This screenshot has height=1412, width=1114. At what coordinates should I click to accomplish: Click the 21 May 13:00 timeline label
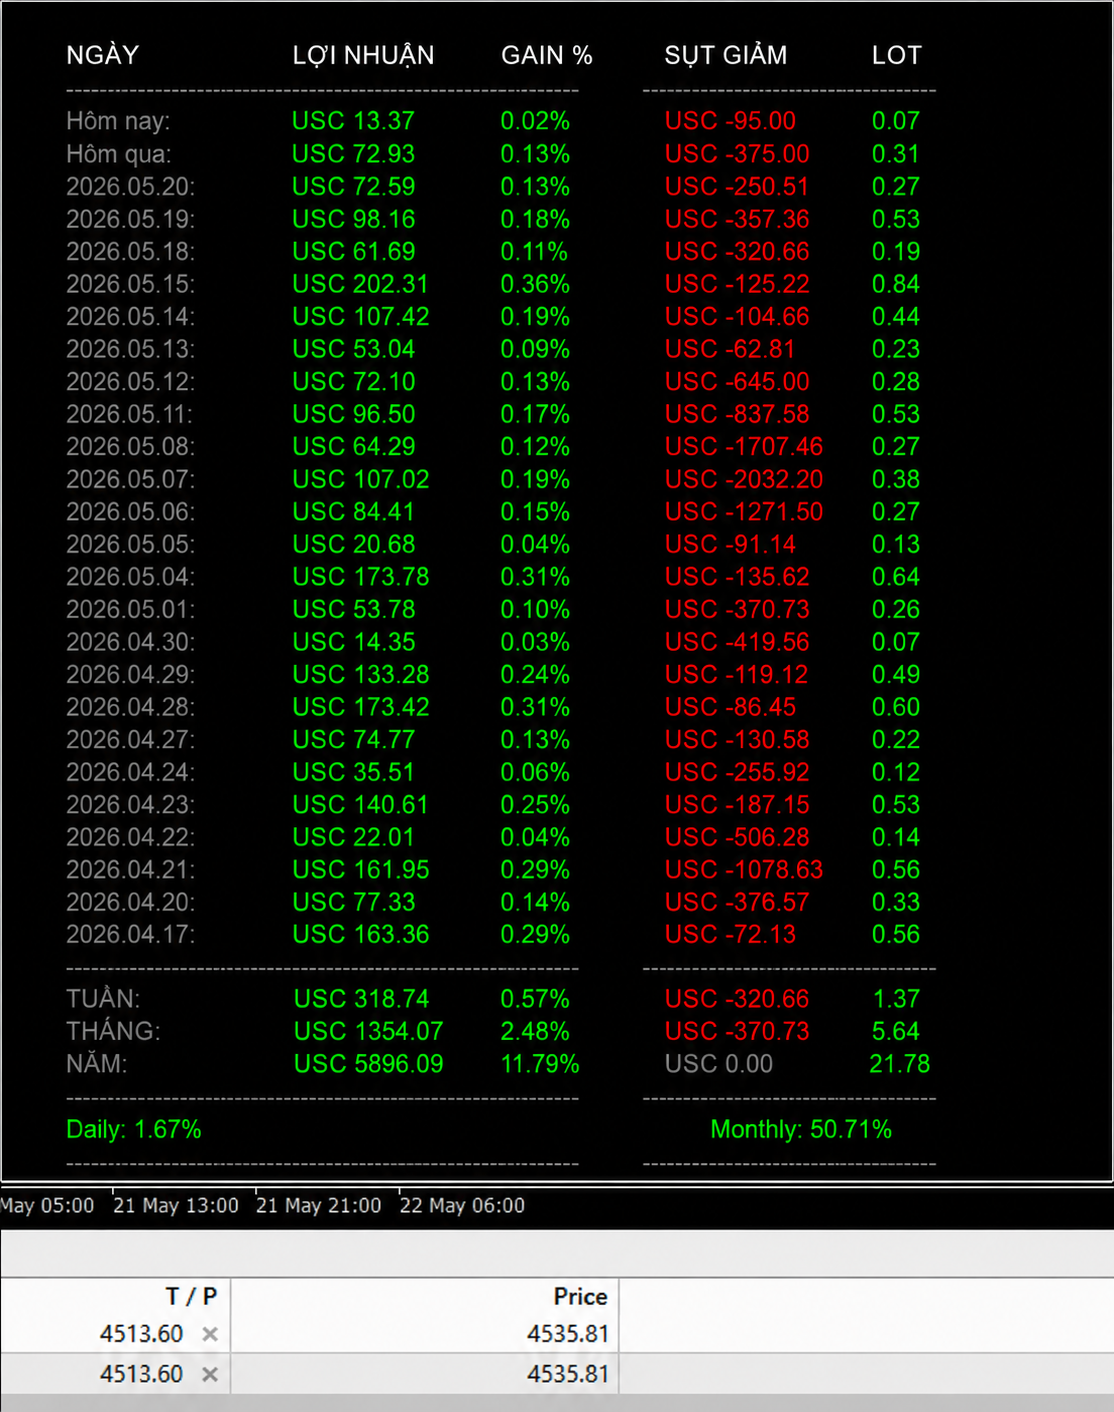click(x=176, y=1205)
